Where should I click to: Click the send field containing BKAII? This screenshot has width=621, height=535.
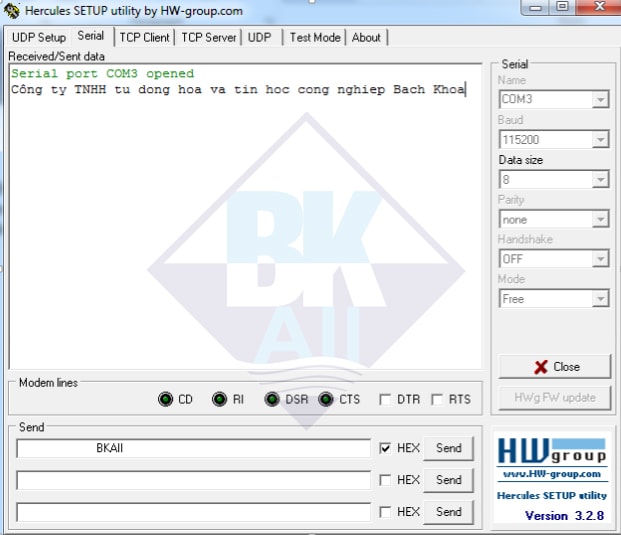click(193, 448)
